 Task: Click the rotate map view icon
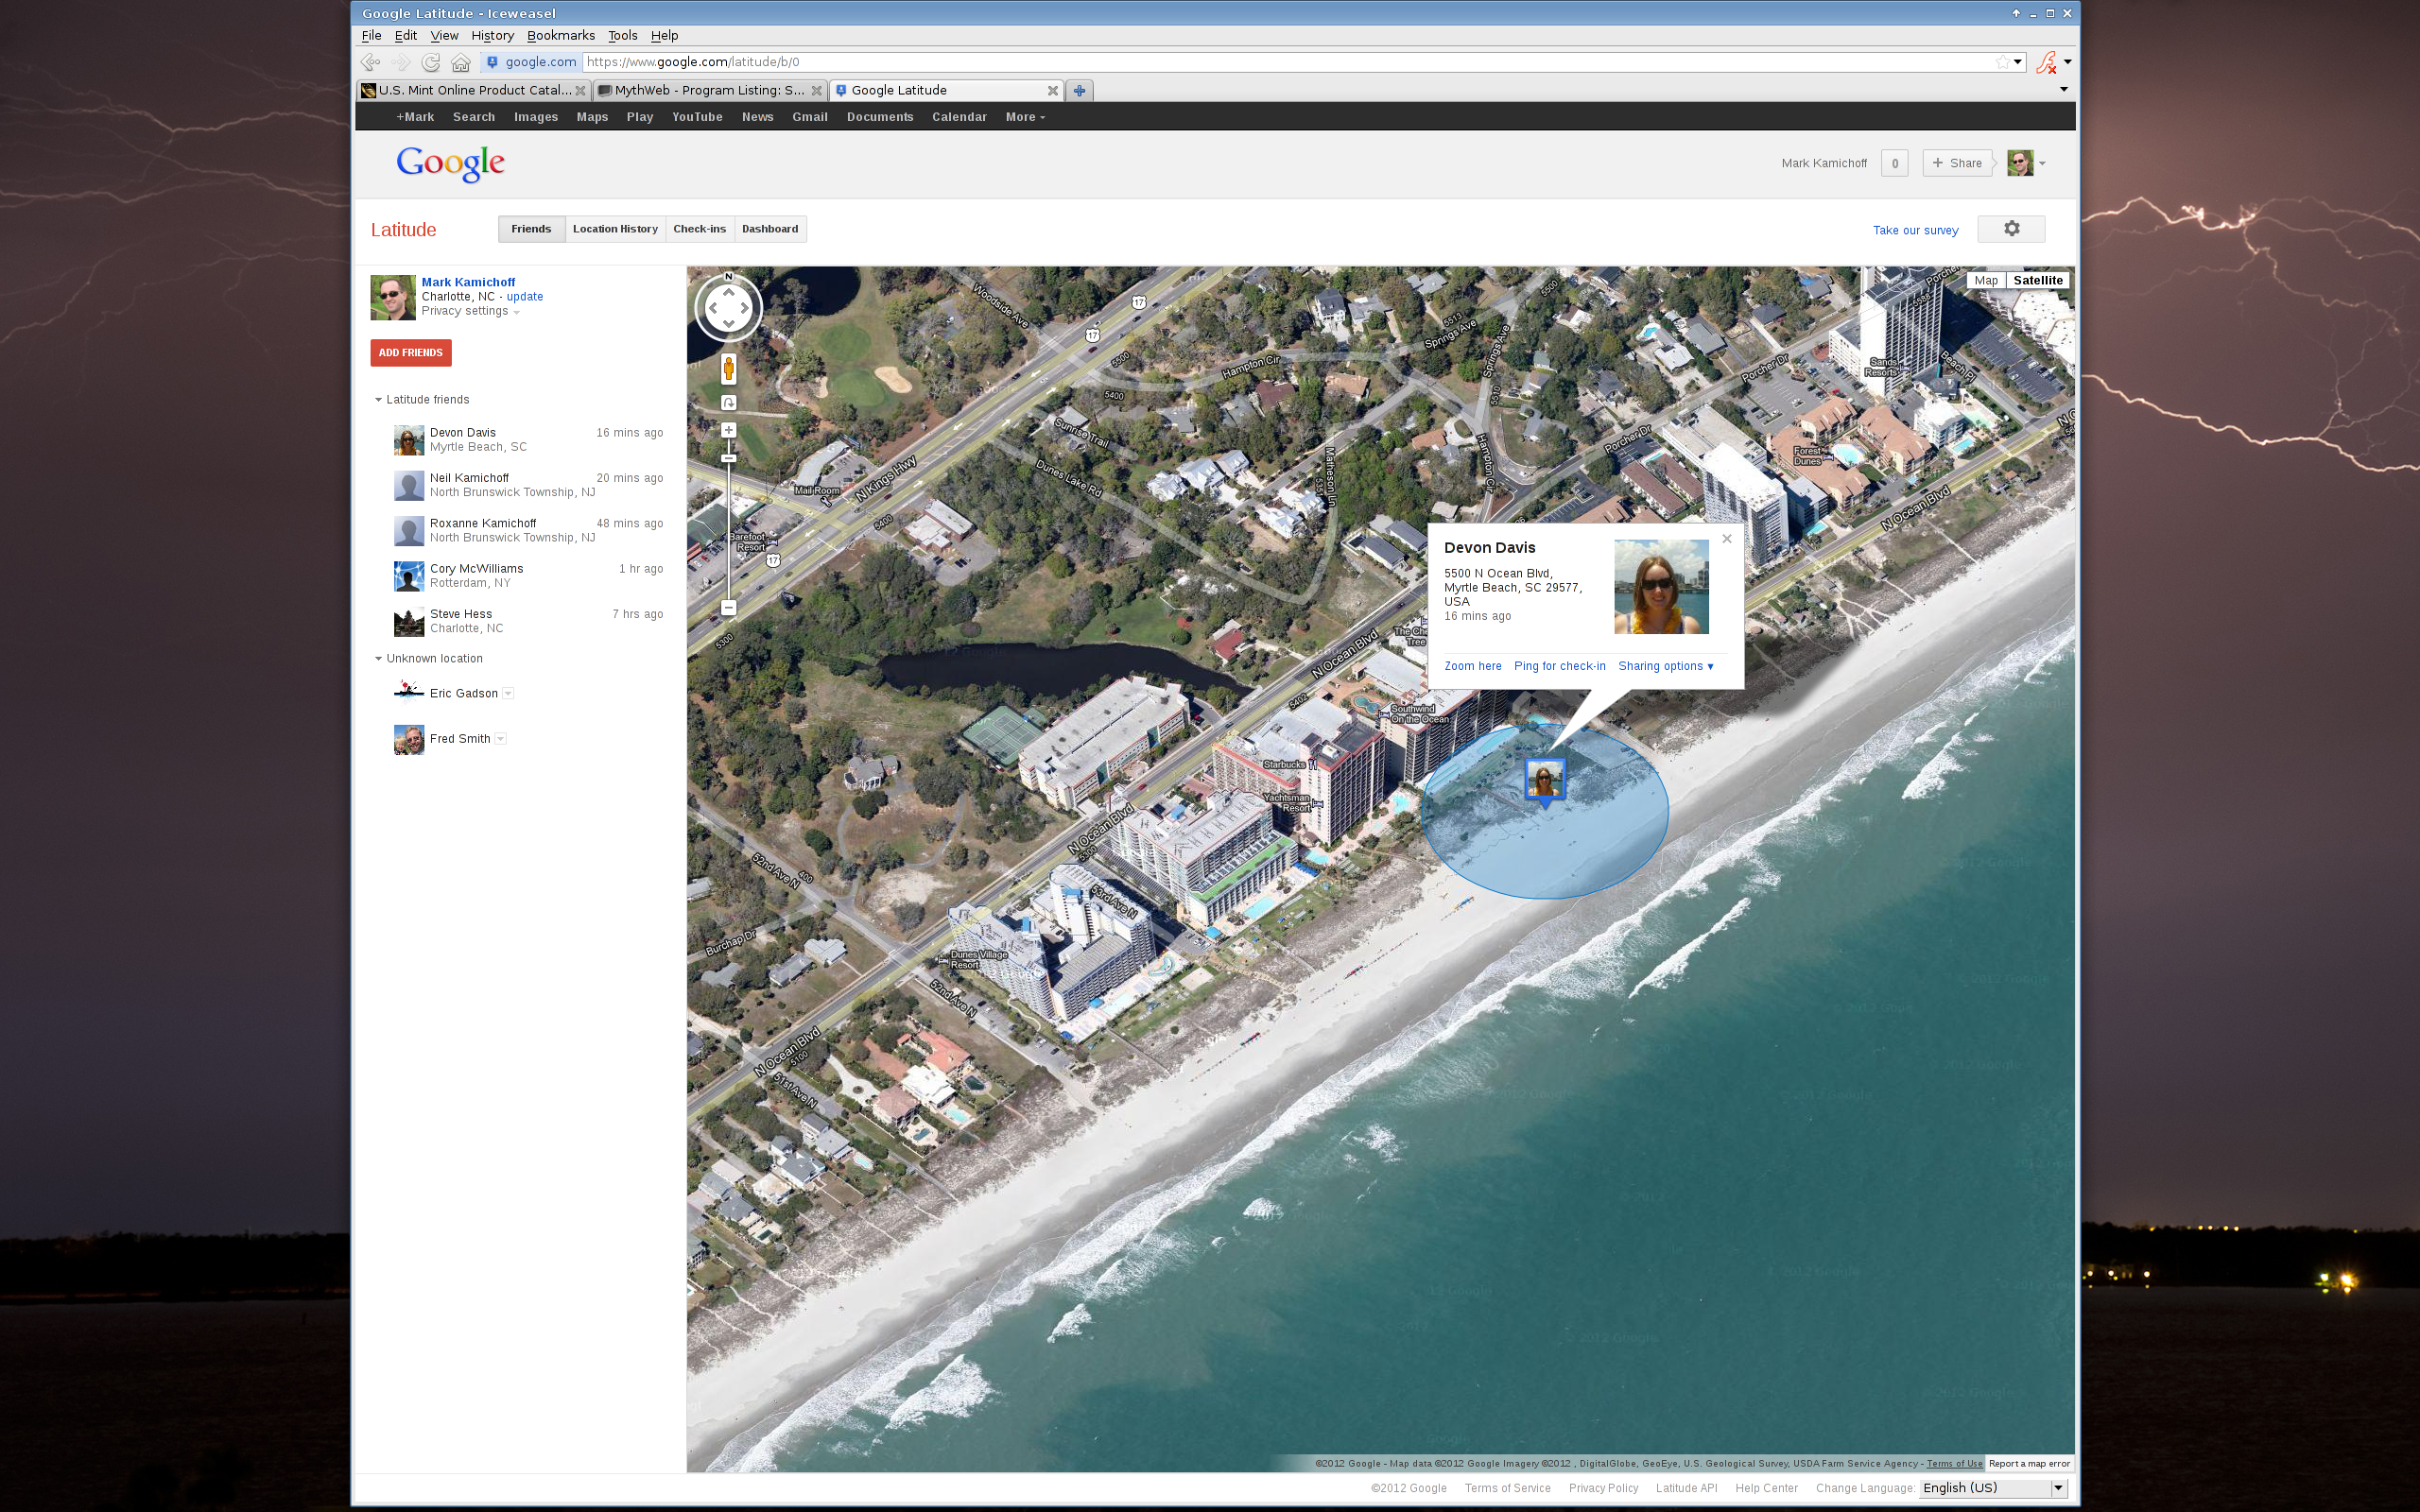tap(728, 402)
